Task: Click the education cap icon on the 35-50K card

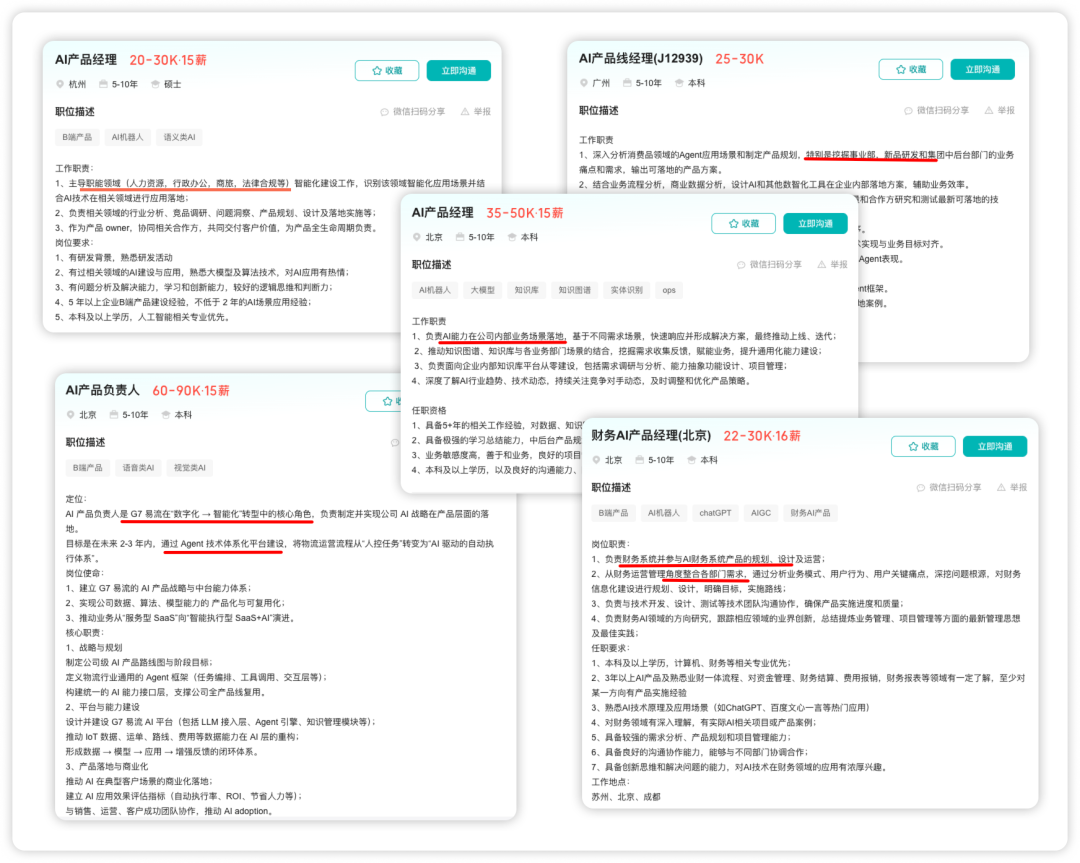Action: [x=512, y=237]
